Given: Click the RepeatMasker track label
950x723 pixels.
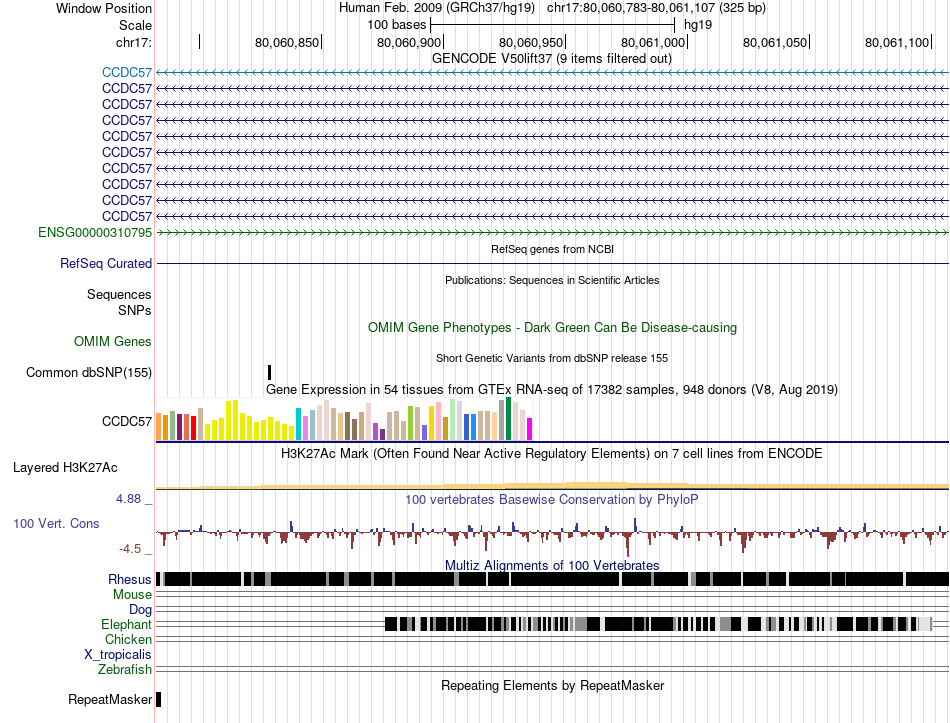Looking at the screenshot, I should 110,700.
